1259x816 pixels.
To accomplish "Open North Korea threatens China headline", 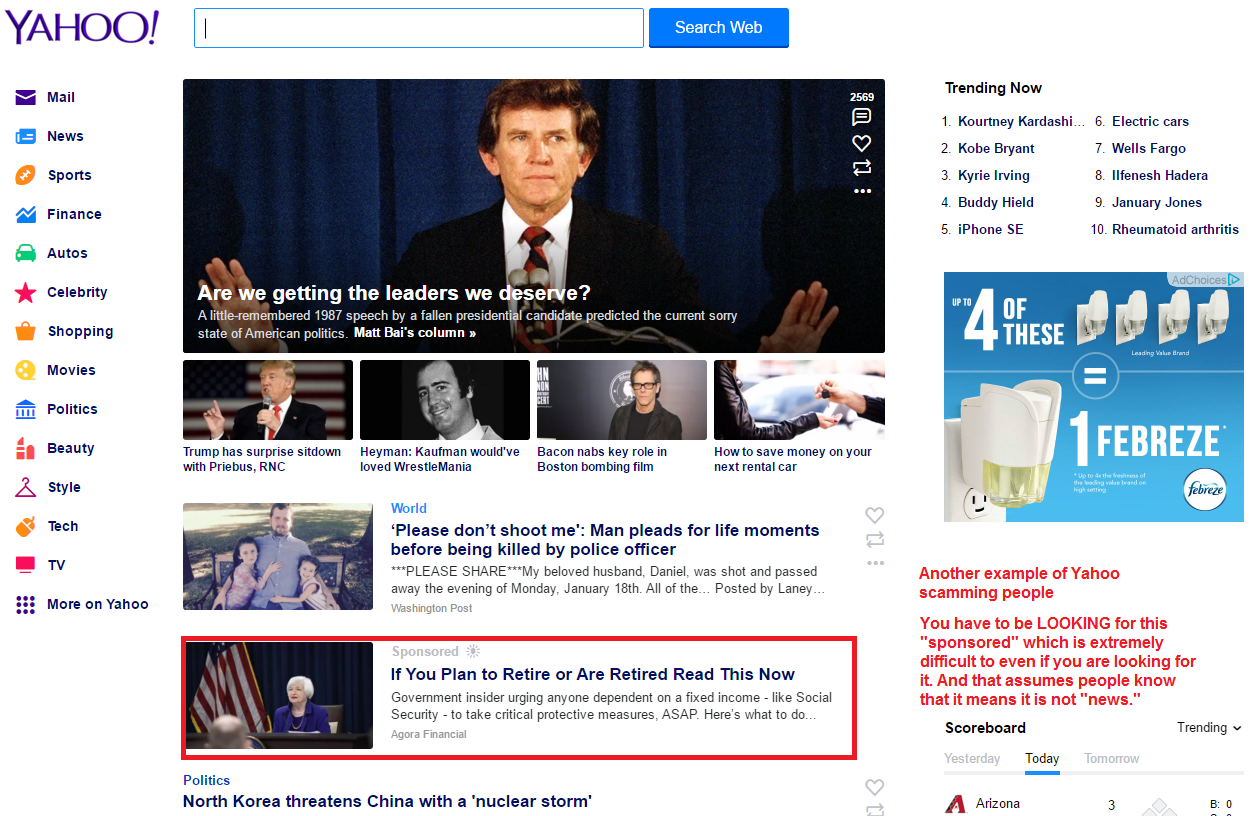I will coord(387,801).
